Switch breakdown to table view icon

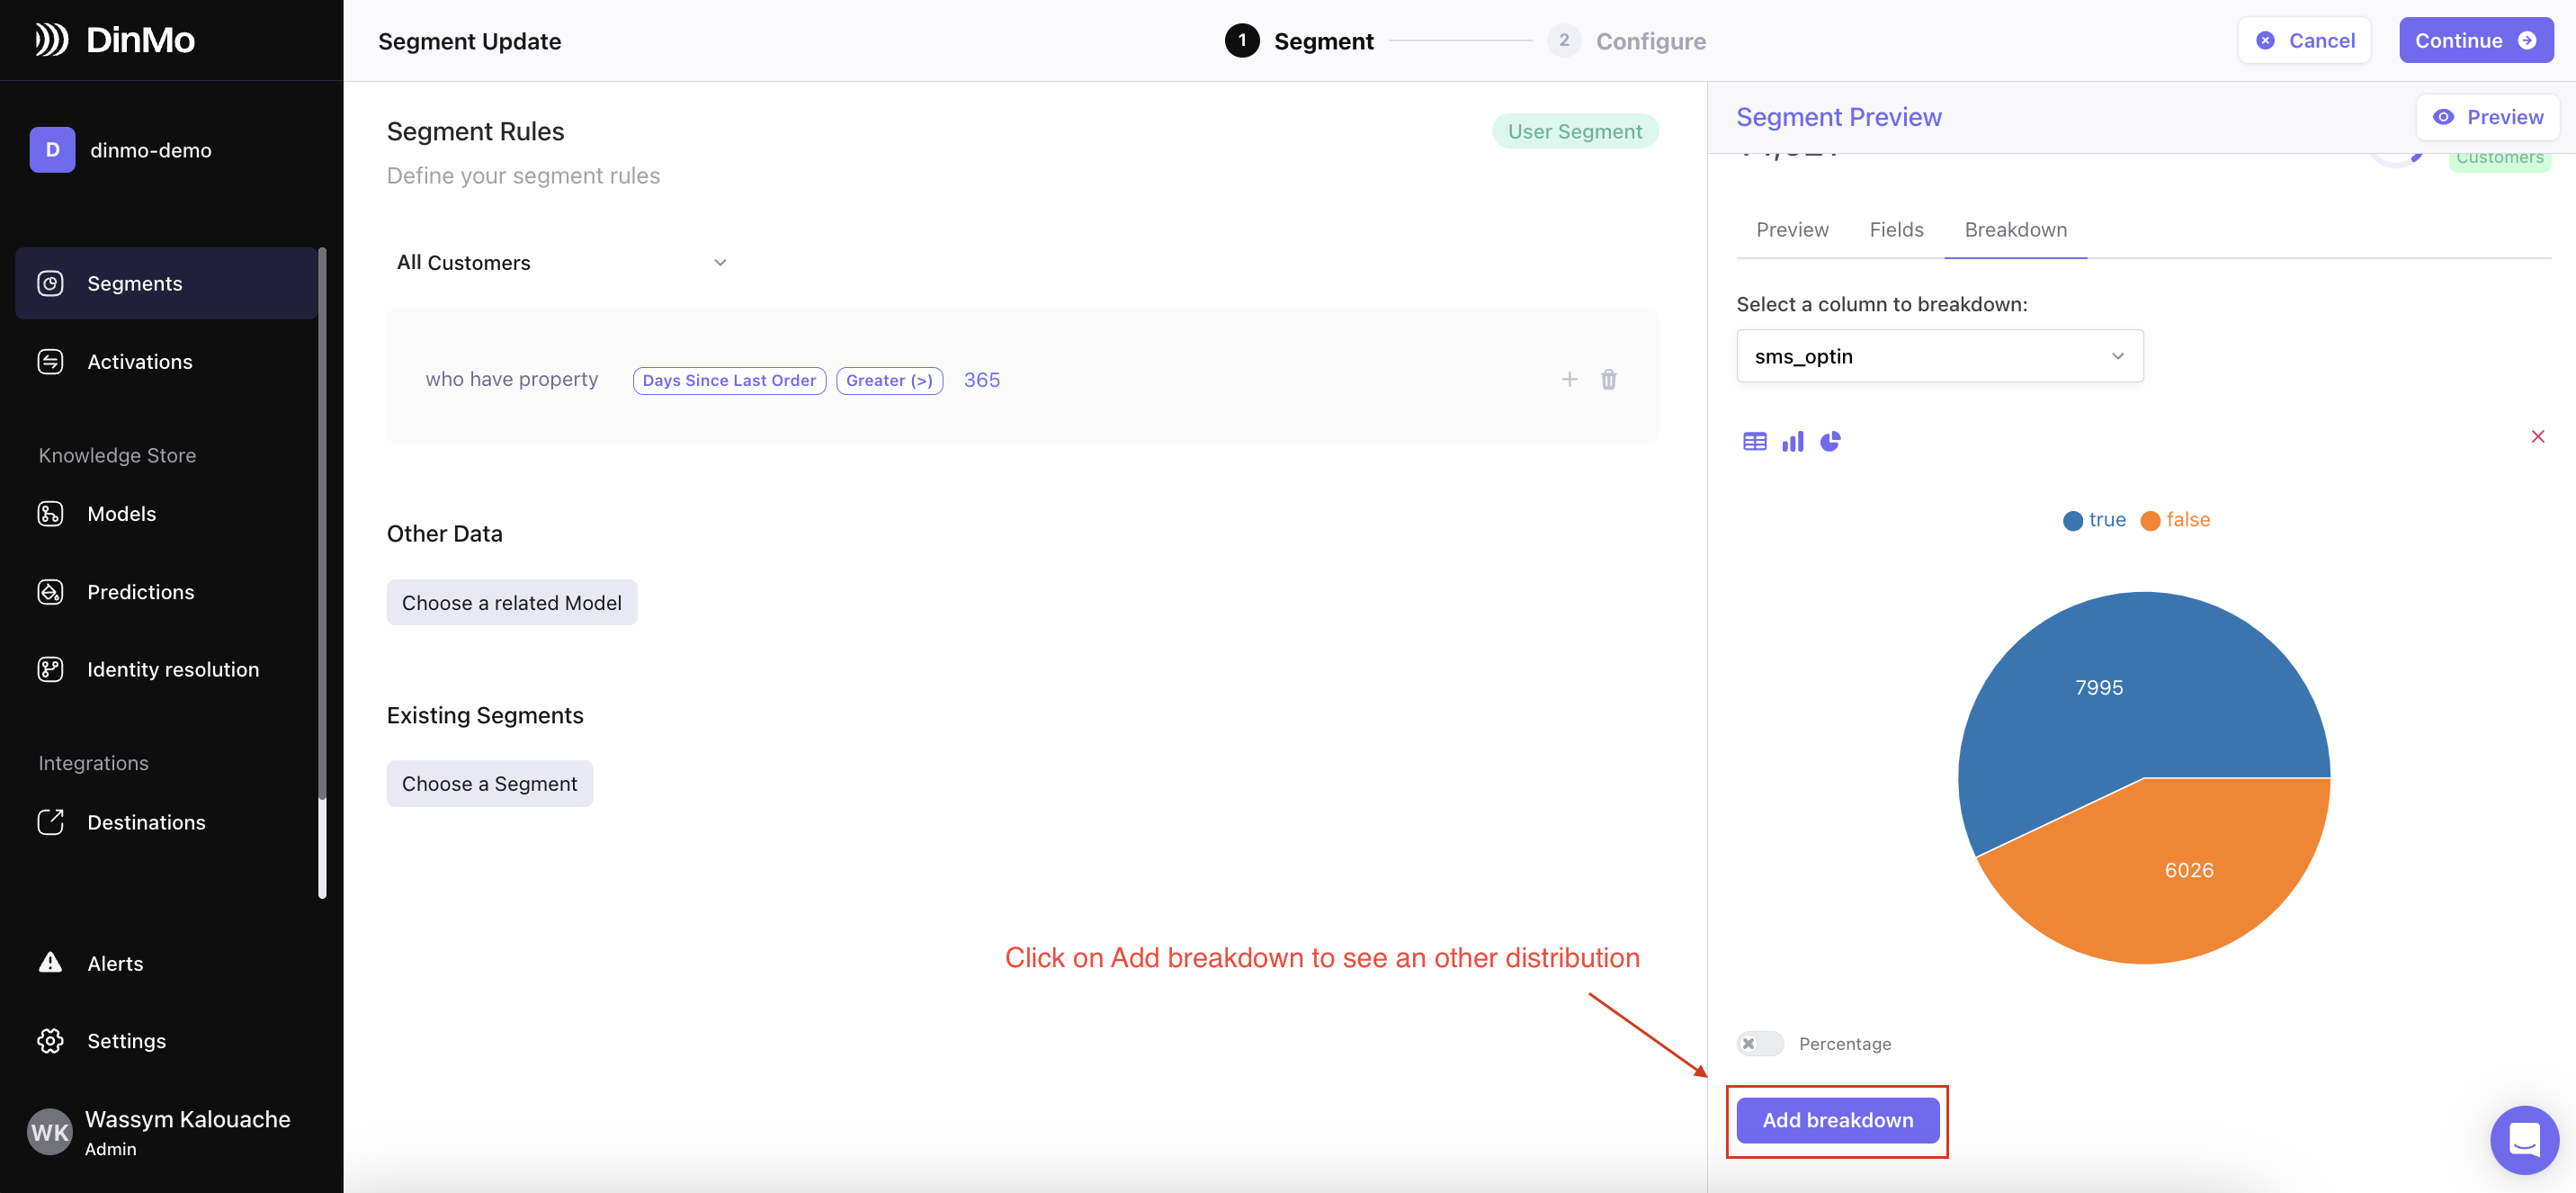click(x=1754, y=441)
